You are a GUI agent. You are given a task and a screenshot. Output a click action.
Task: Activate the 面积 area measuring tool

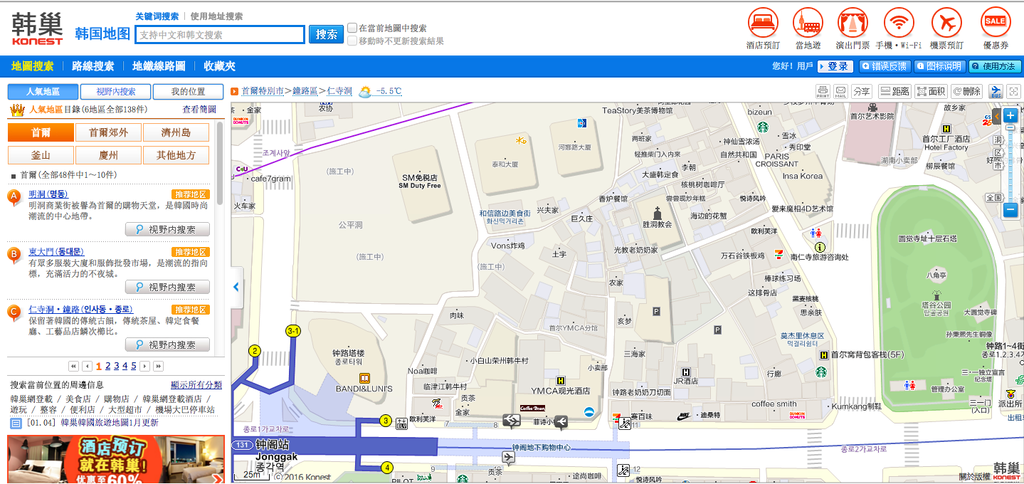click(x=931, y=91)
